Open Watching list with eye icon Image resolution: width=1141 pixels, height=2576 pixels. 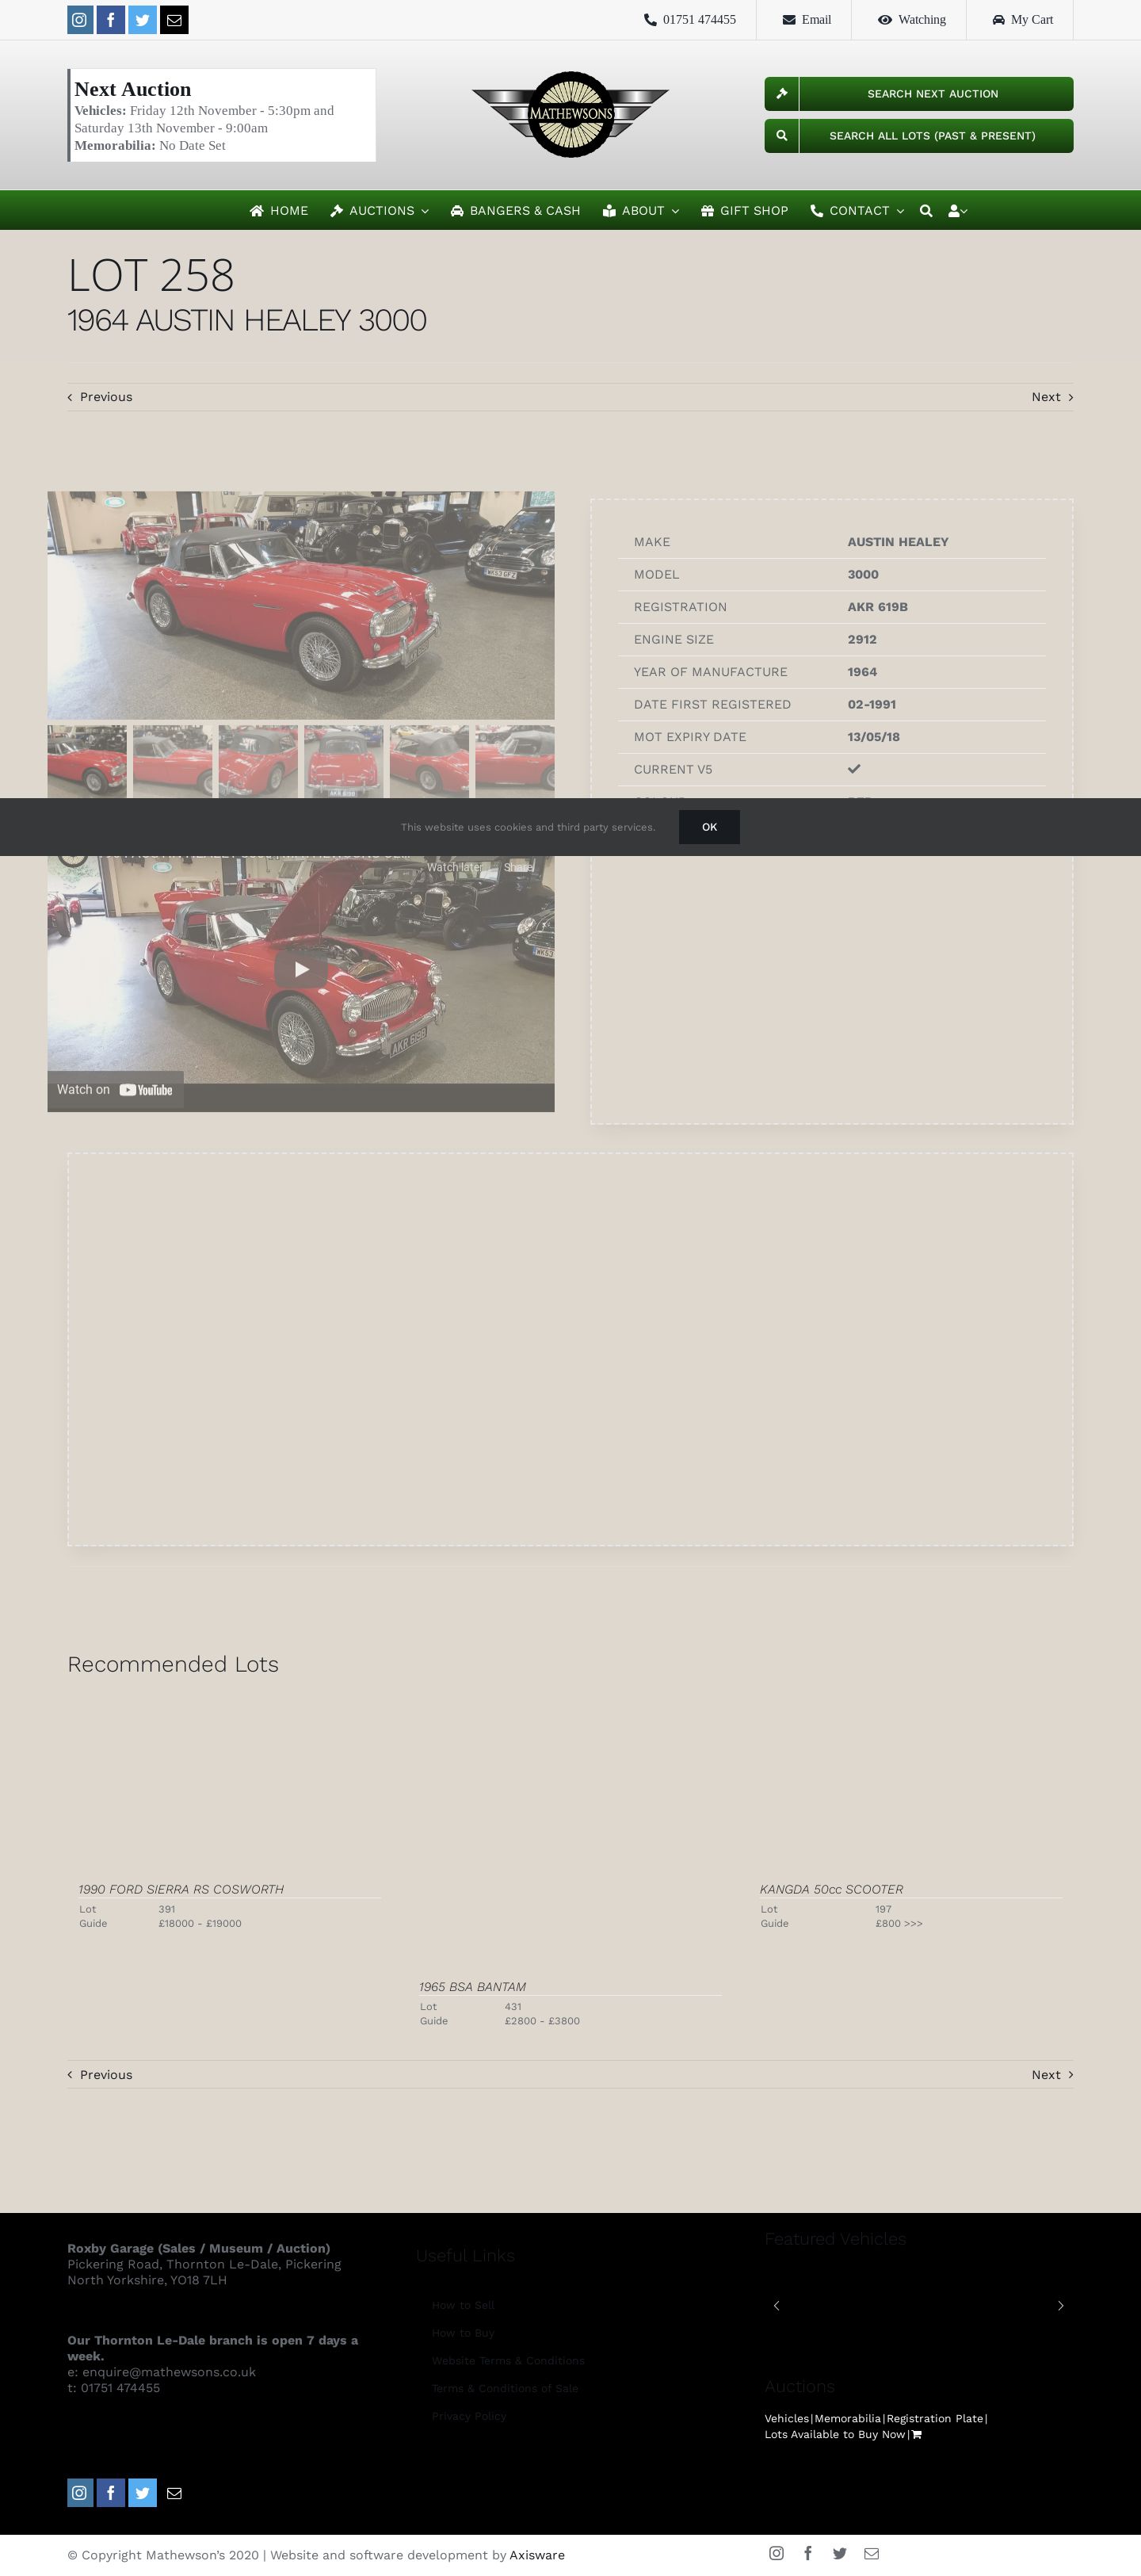pos(912,20)
